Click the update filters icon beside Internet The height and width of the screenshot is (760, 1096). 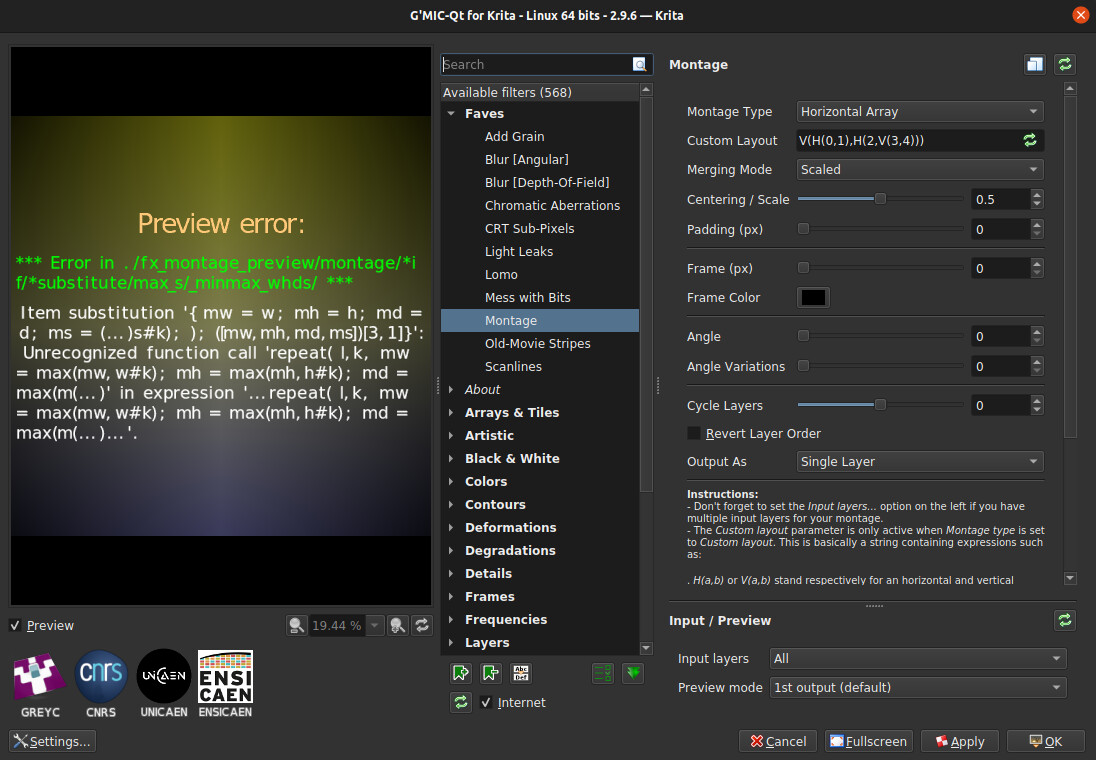coord(461,702)
